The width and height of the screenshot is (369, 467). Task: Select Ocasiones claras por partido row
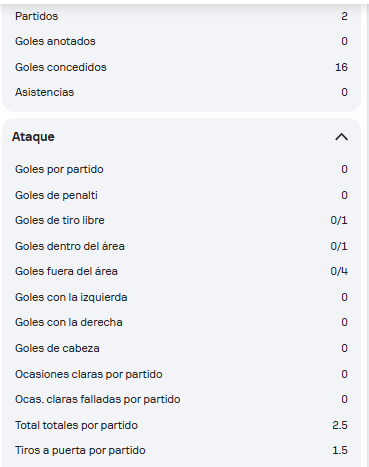point(181,374)
